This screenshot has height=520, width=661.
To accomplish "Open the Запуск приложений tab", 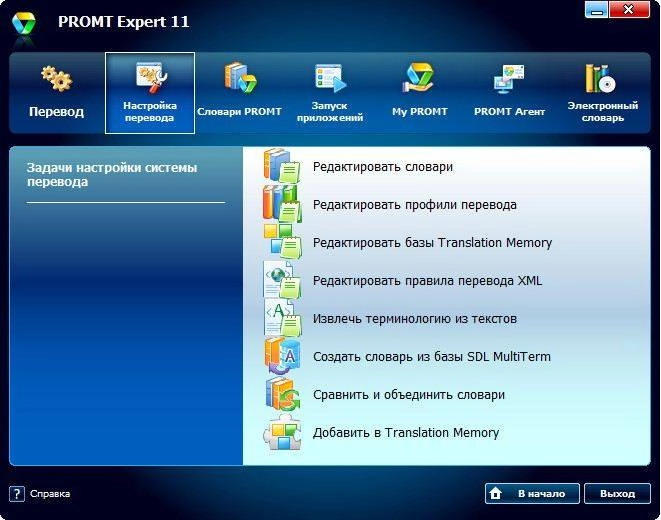I will 330,93.
